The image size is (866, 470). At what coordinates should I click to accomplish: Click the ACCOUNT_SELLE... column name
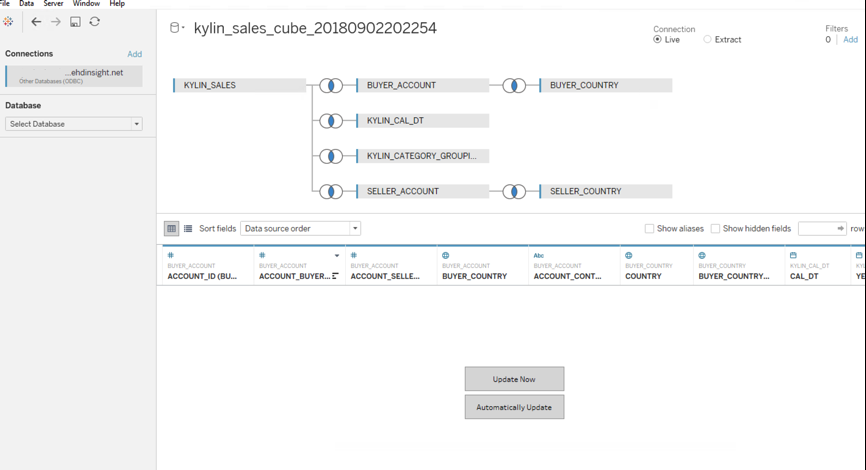pos(385,276)
